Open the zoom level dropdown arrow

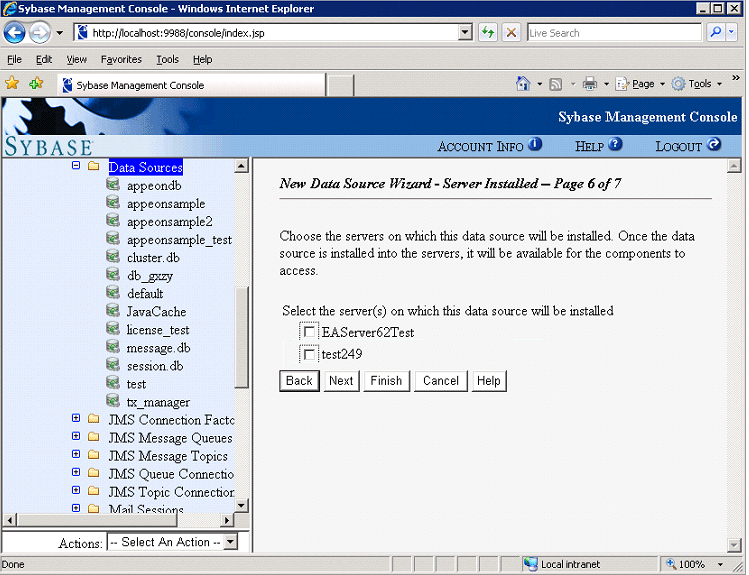coord(720,564)
